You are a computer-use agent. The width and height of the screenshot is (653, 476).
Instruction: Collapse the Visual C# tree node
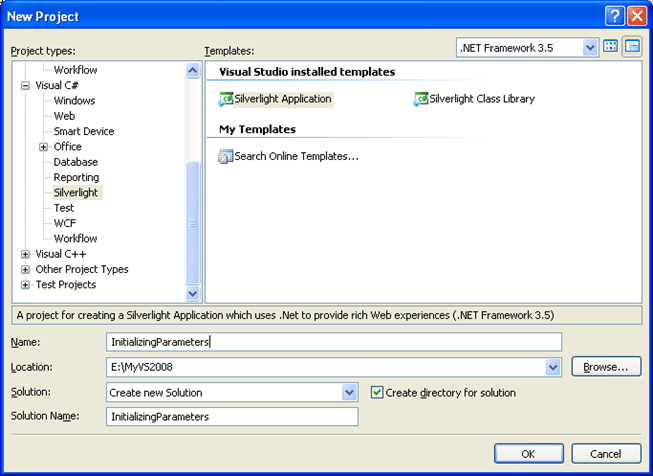[x=25, y=85]
